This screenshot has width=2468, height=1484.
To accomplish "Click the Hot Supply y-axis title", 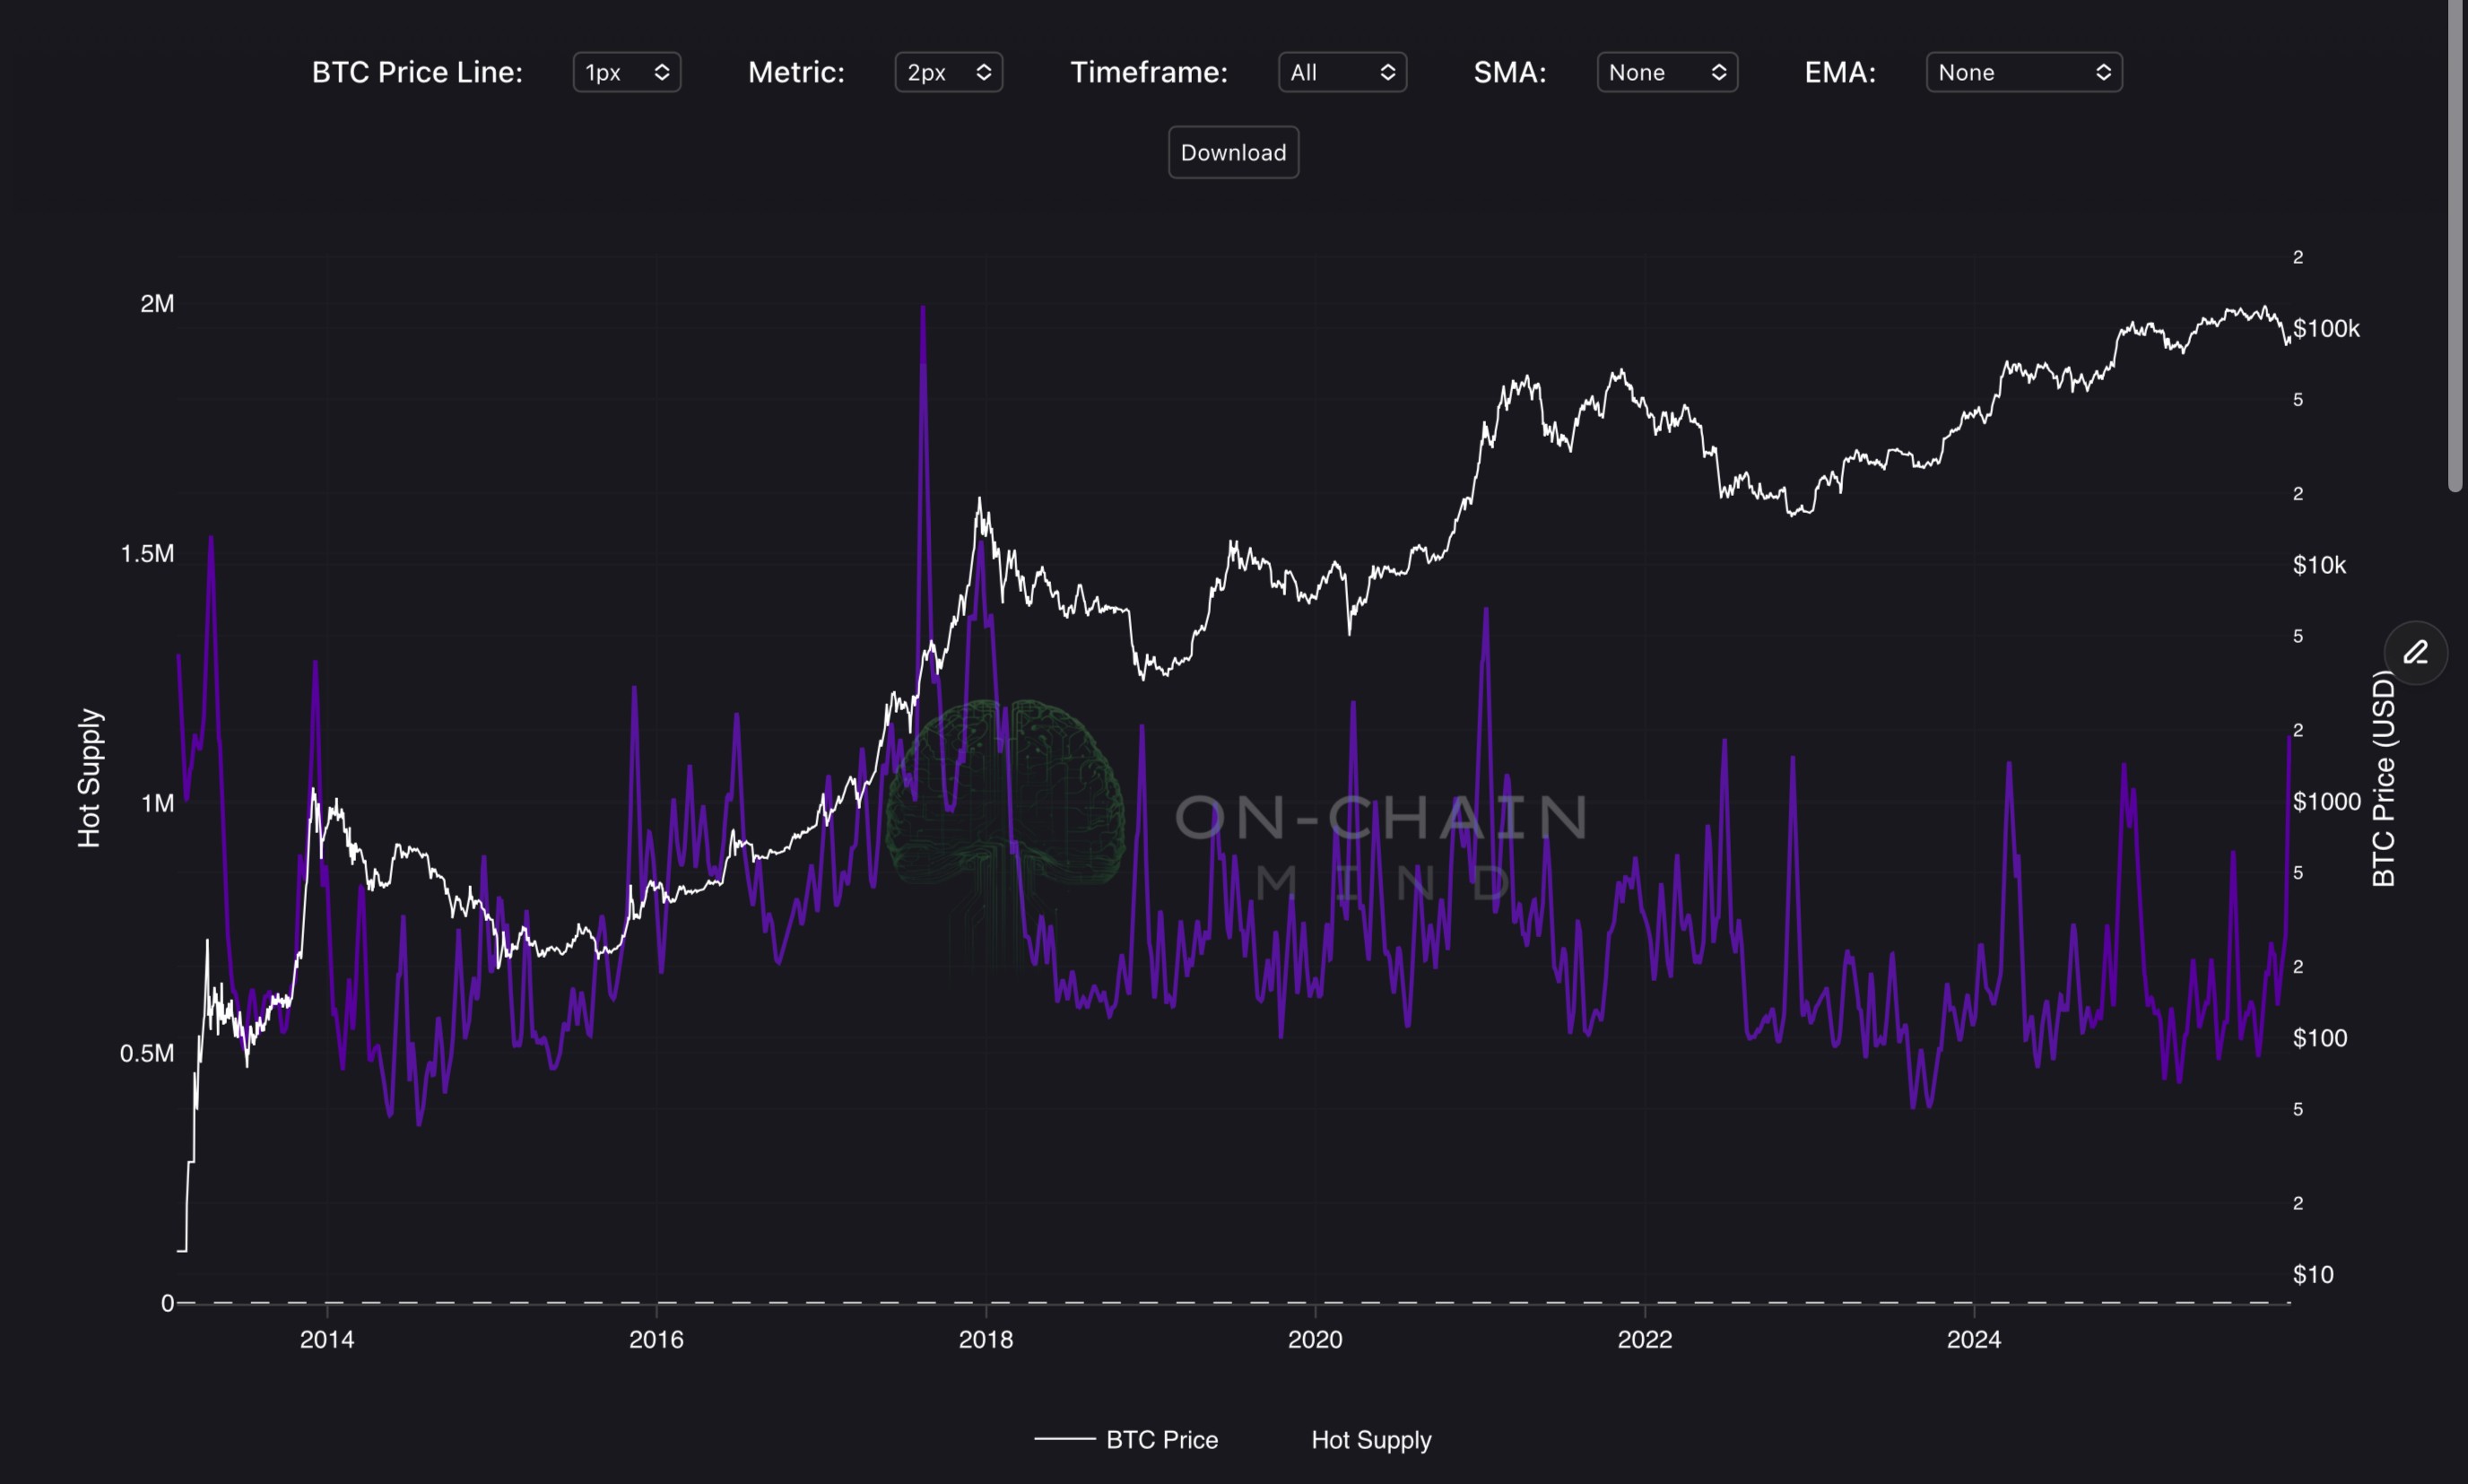I will [x=89, y=778].
